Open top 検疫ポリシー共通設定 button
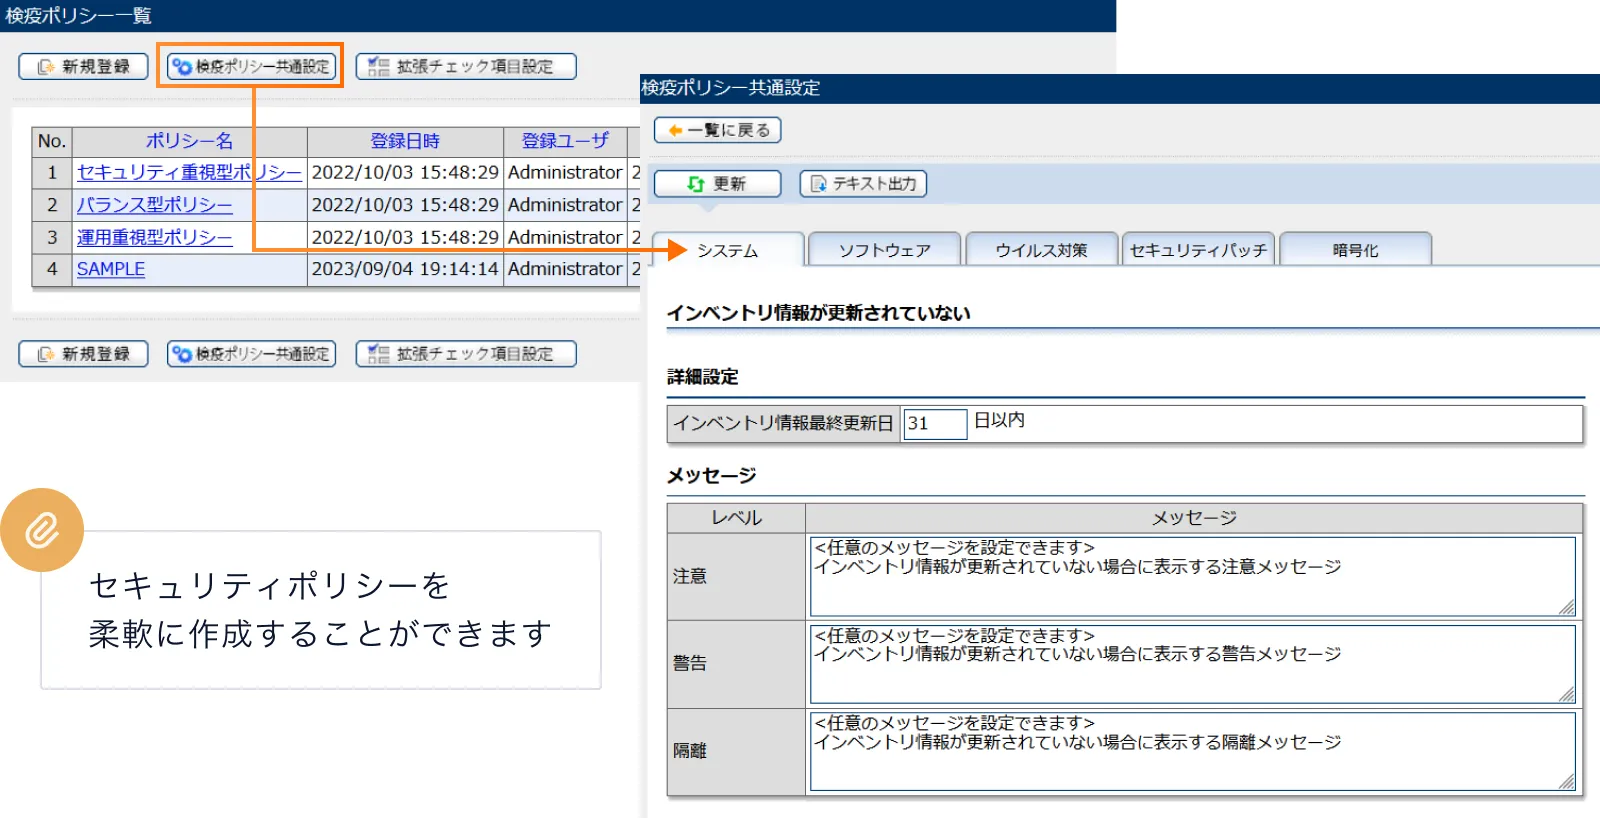Image resolution: width=1600 pixels, height=818 pixels. pos(251,66)
